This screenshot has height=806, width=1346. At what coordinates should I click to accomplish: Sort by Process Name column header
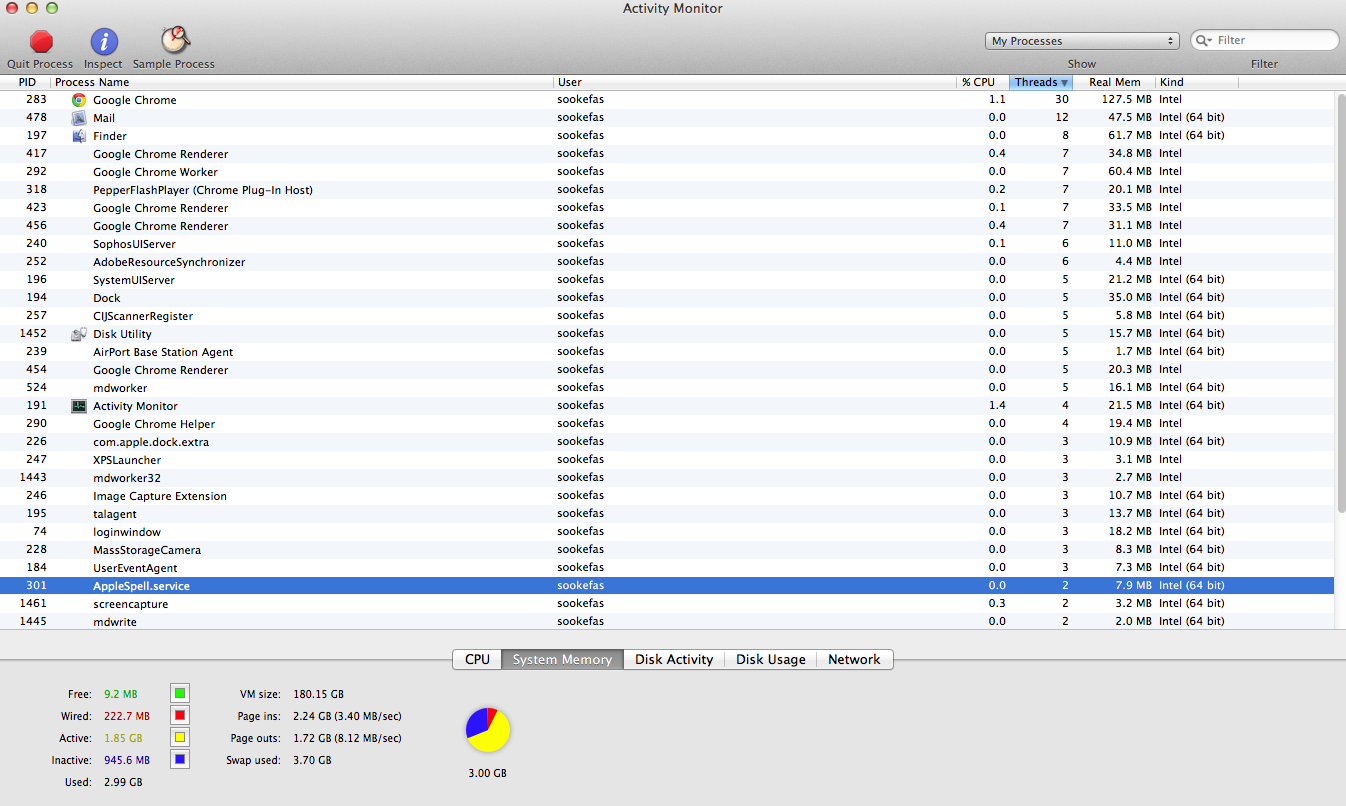pos(302,82)
